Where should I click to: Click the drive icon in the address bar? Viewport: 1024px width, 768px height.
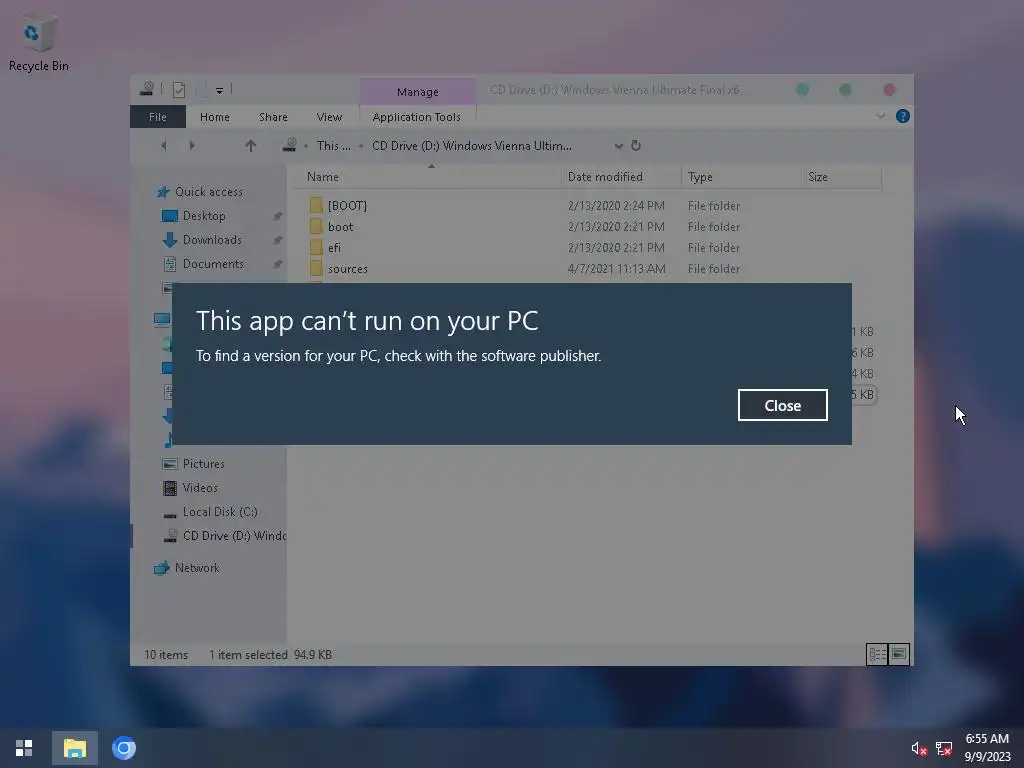coord(290,145)
